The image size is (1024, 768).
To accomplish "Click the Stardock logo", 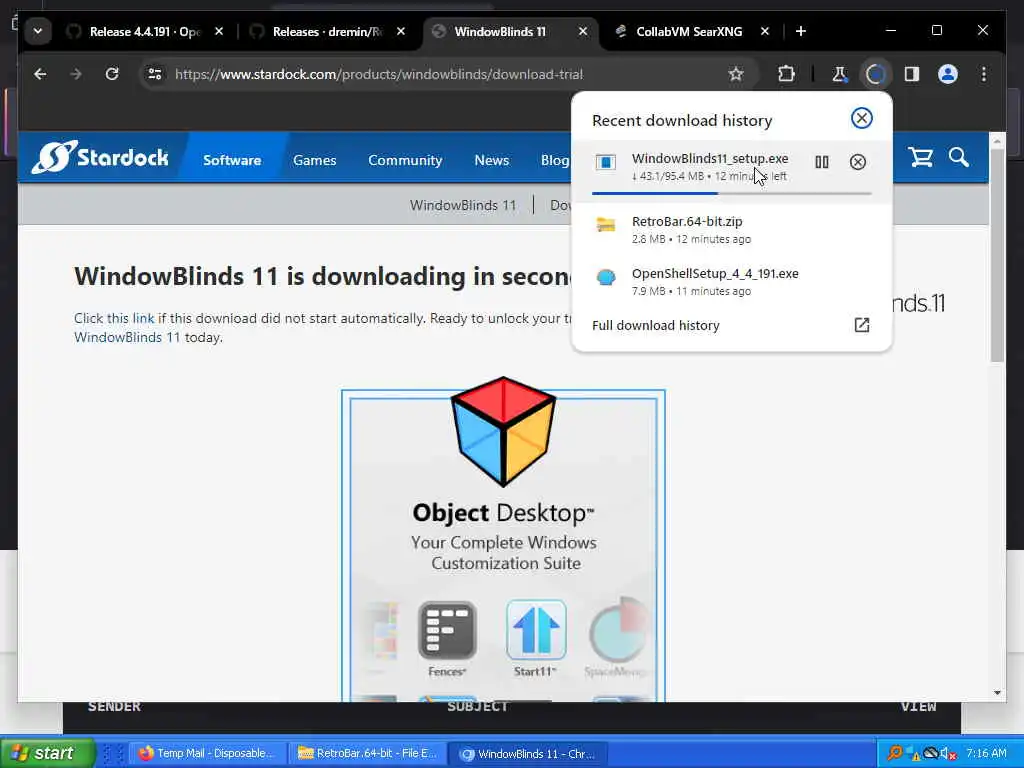I will point(100,157).
